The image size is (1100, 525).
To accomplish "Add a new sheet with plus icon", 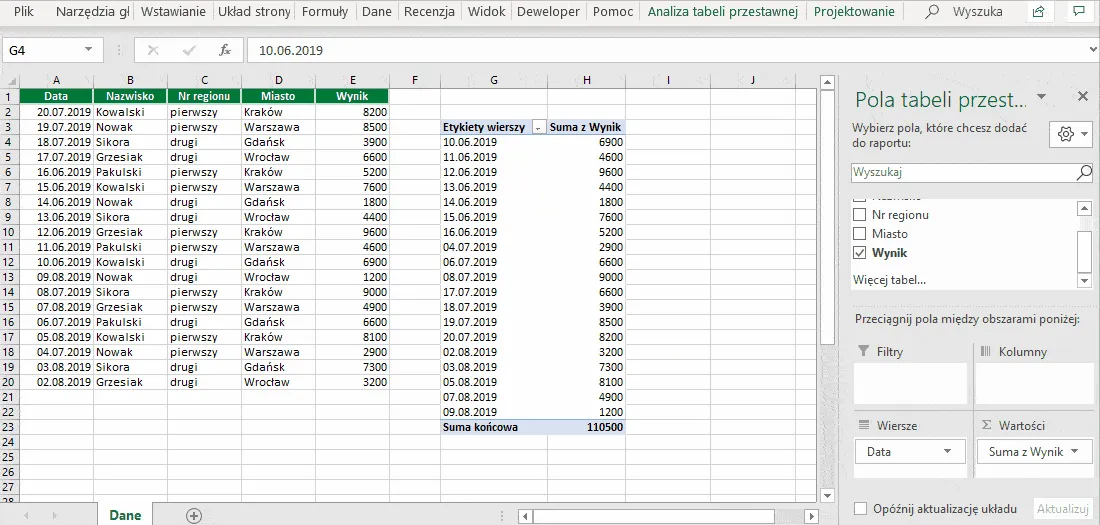I will click(194, 515).
